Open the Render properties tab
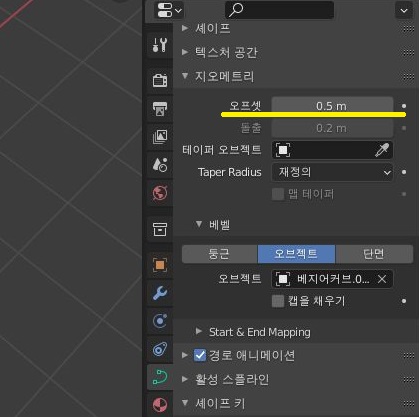This screenshot has width=419, height=417. click(160, 80)
